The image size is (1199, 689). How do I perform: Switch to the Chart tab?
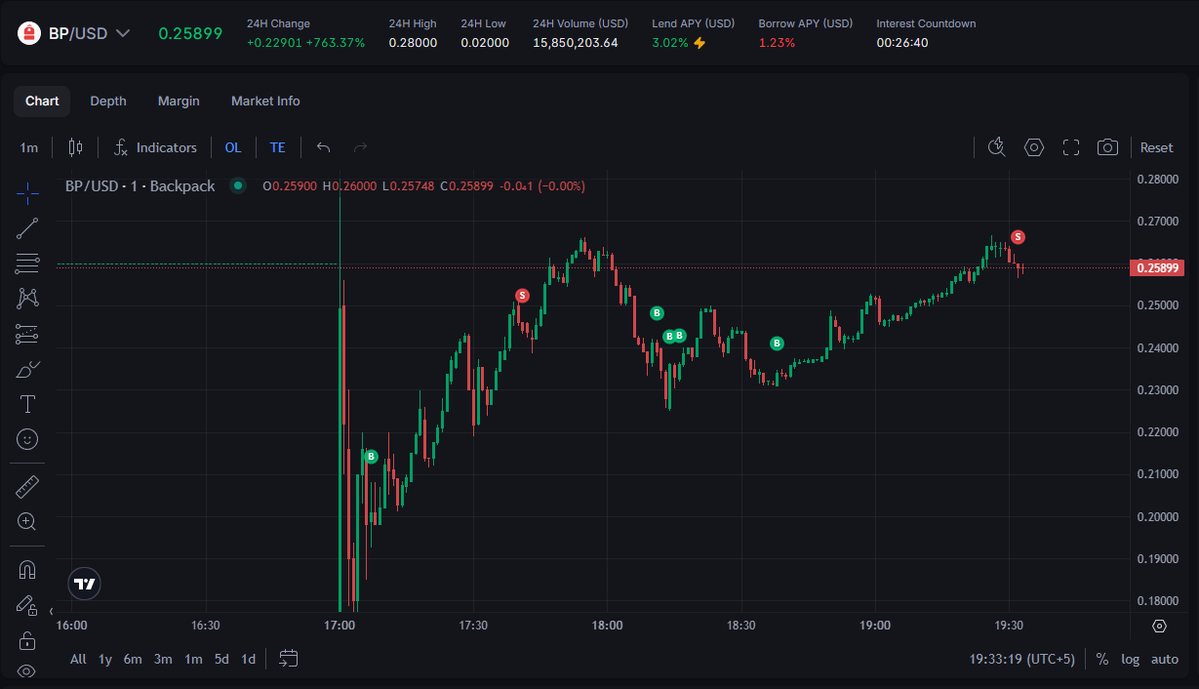42,101
